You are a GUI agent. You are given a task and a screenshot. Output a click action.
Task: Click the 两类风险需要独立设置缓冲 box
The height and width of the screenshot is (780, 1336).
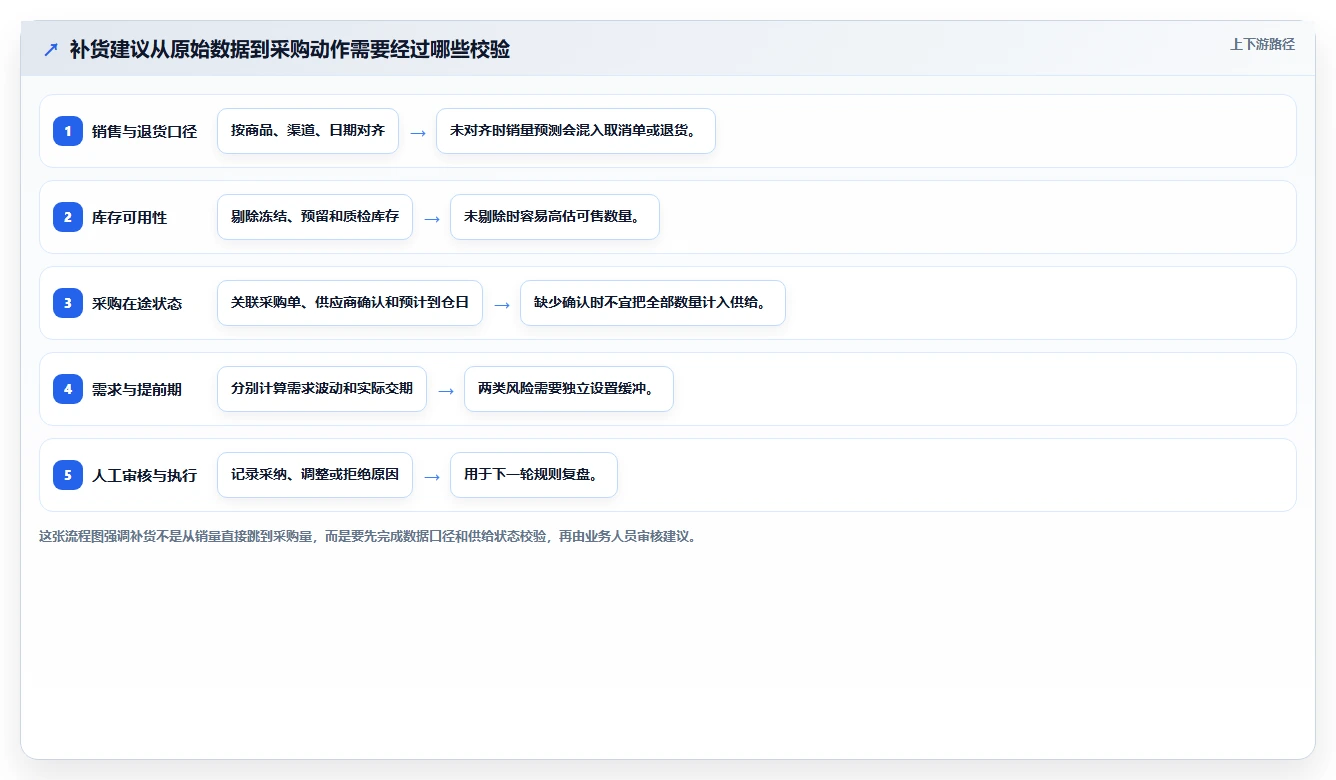coord(569,389)
